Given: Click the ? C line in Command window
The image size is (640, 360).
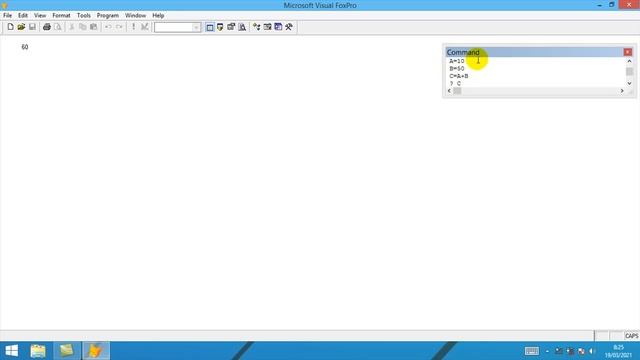Looking at the screenshot, I should (455, 83).
